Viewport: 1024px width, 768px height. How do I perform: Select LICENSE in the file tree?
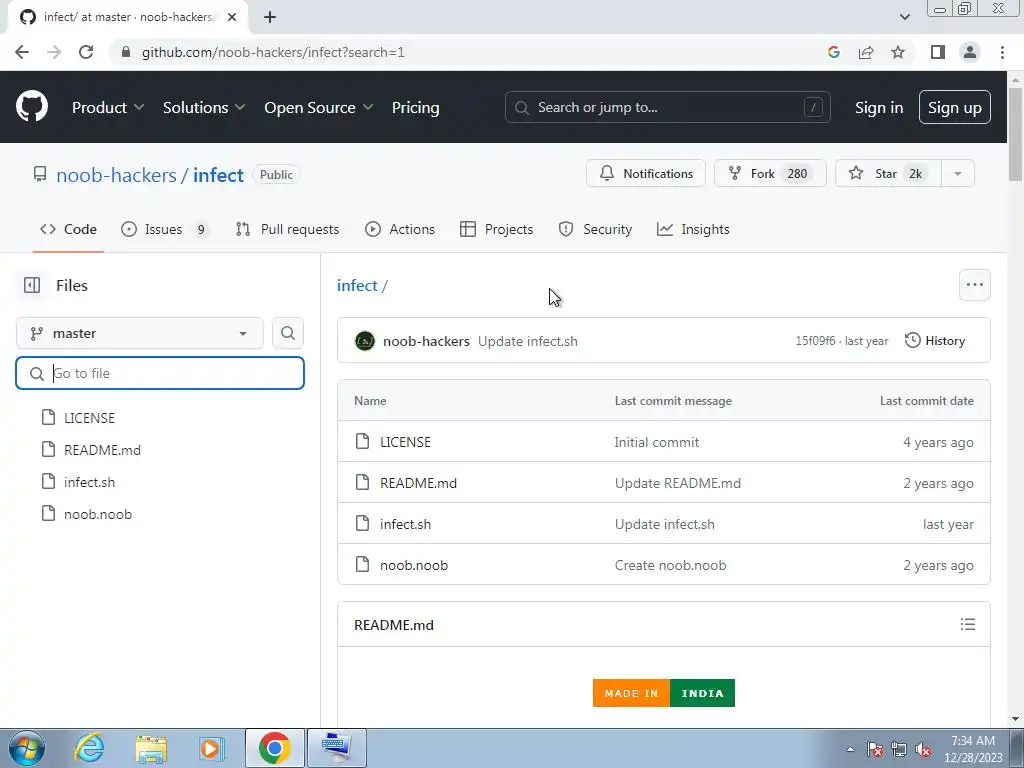click(x=89, y=418)
